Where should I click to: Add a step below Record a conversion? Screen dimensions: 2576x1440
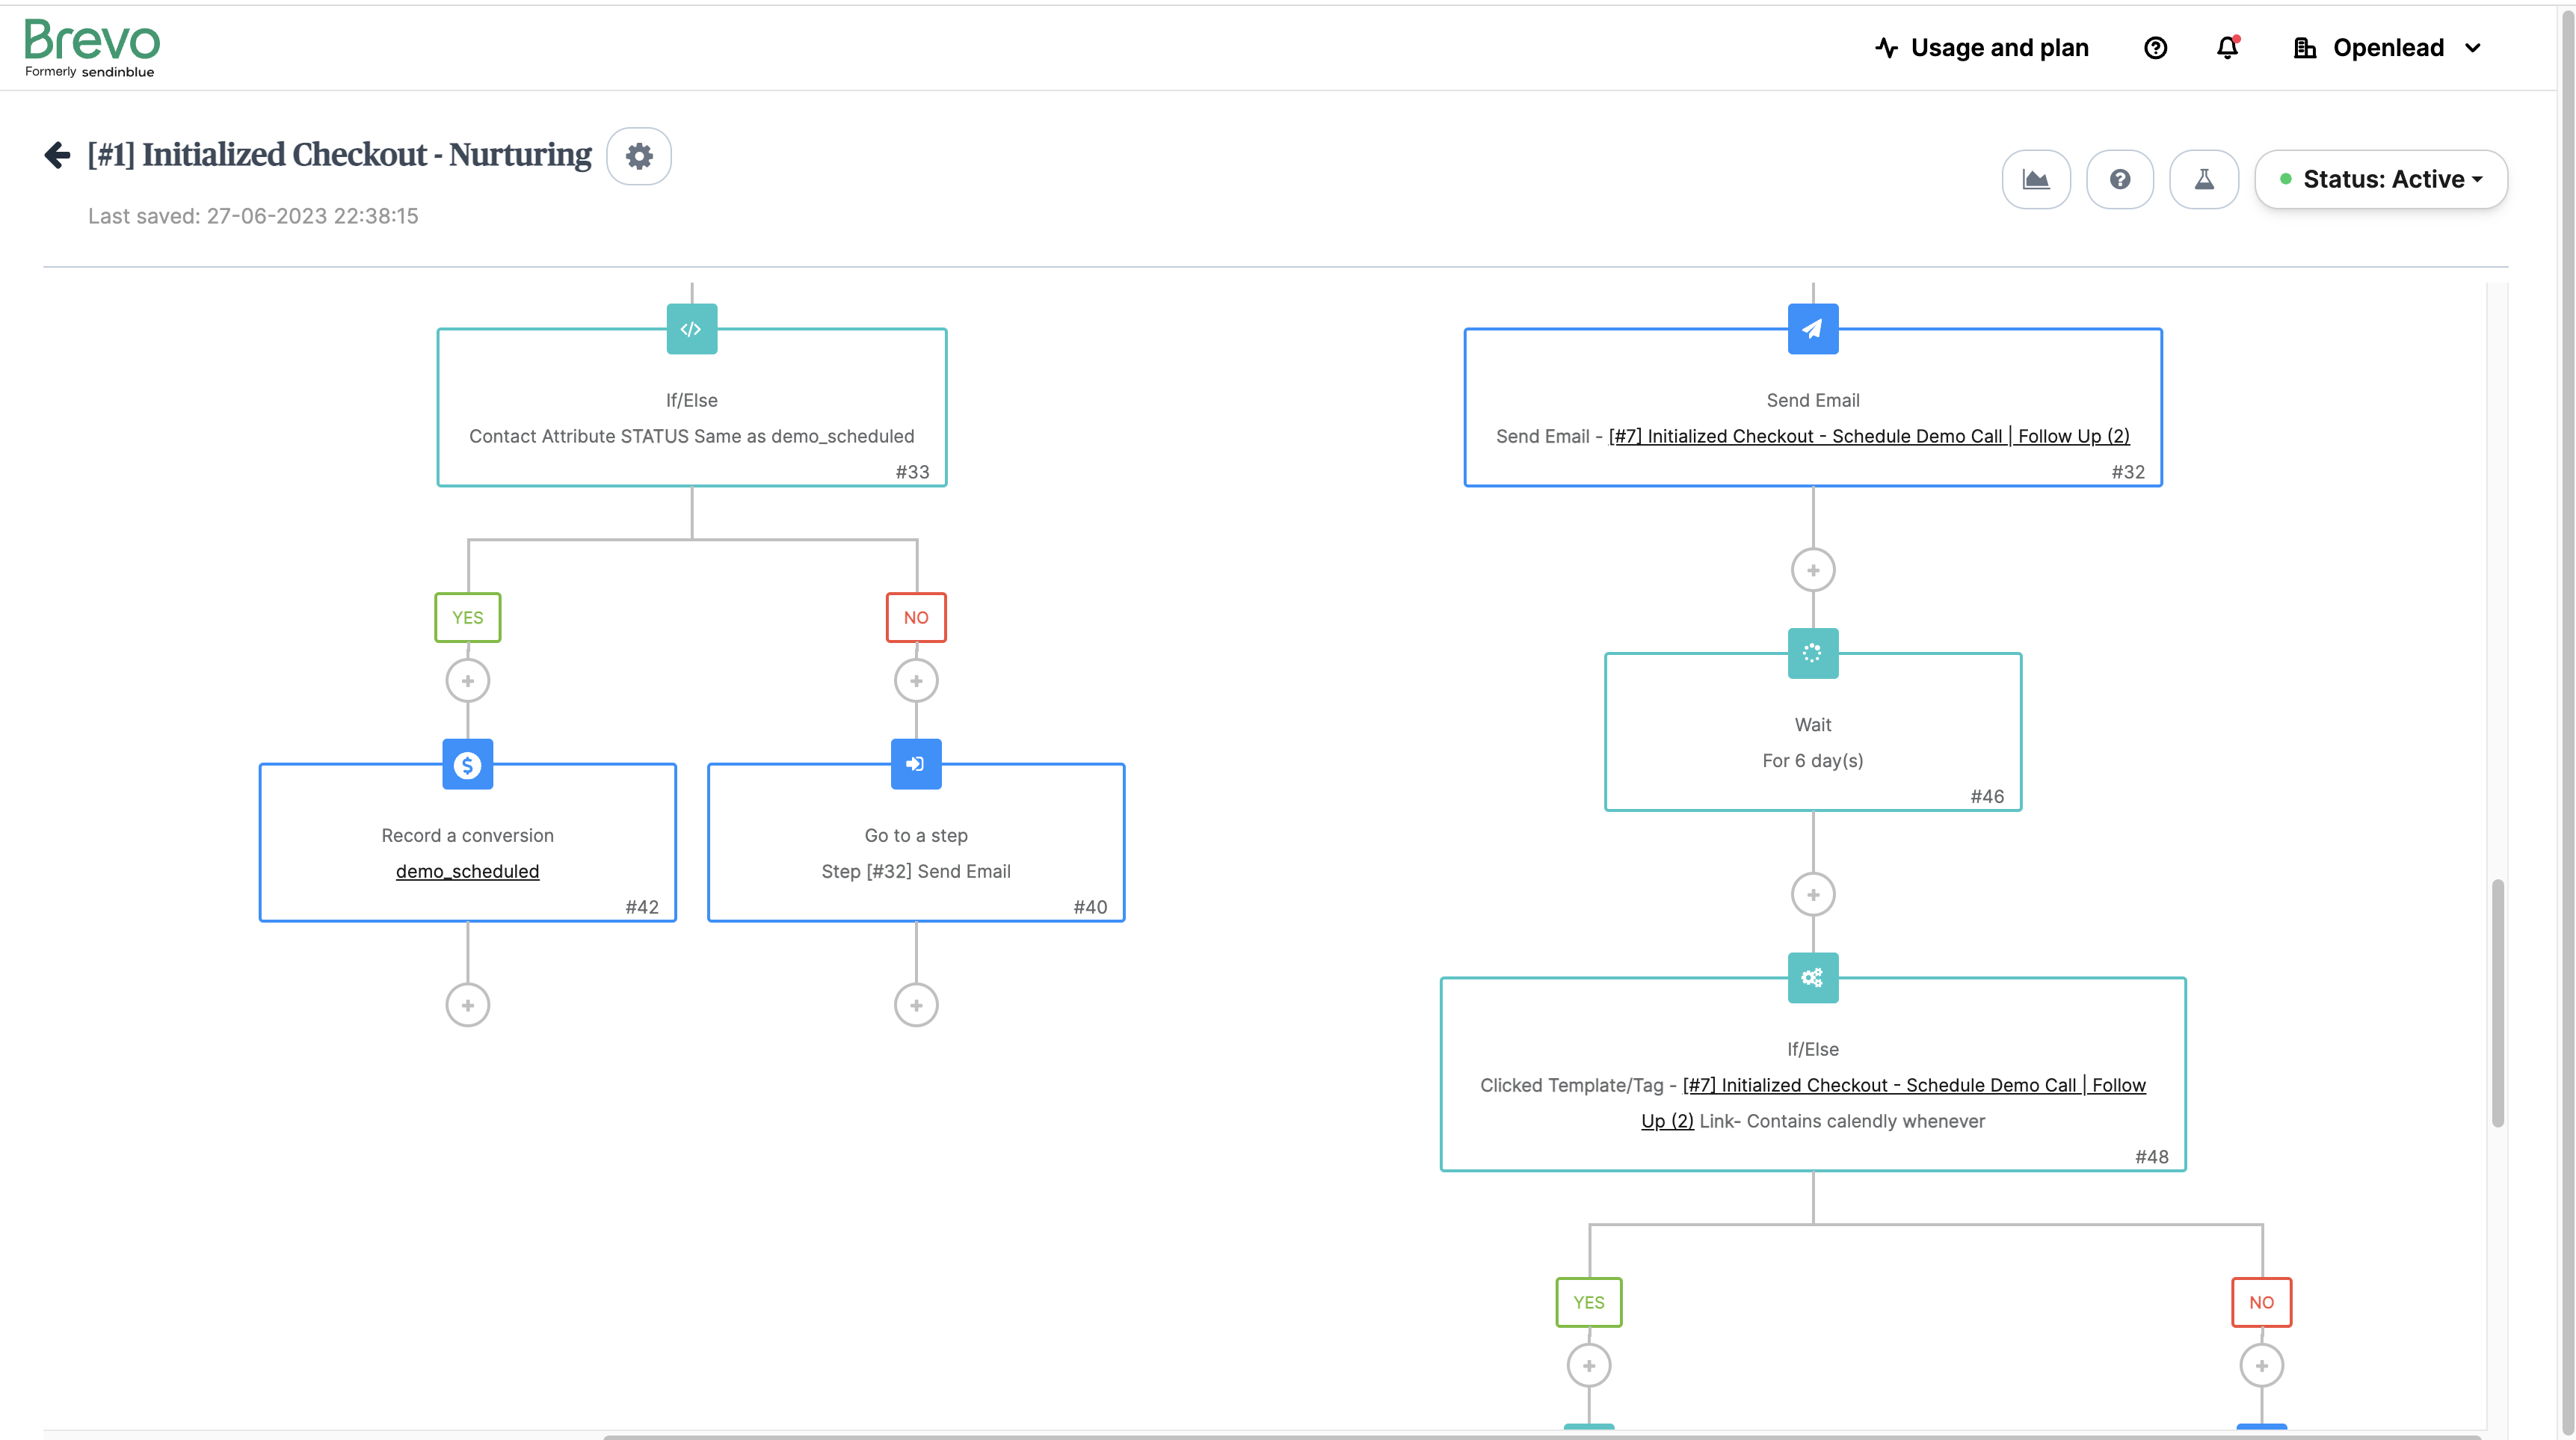[x=467, y=1005]
